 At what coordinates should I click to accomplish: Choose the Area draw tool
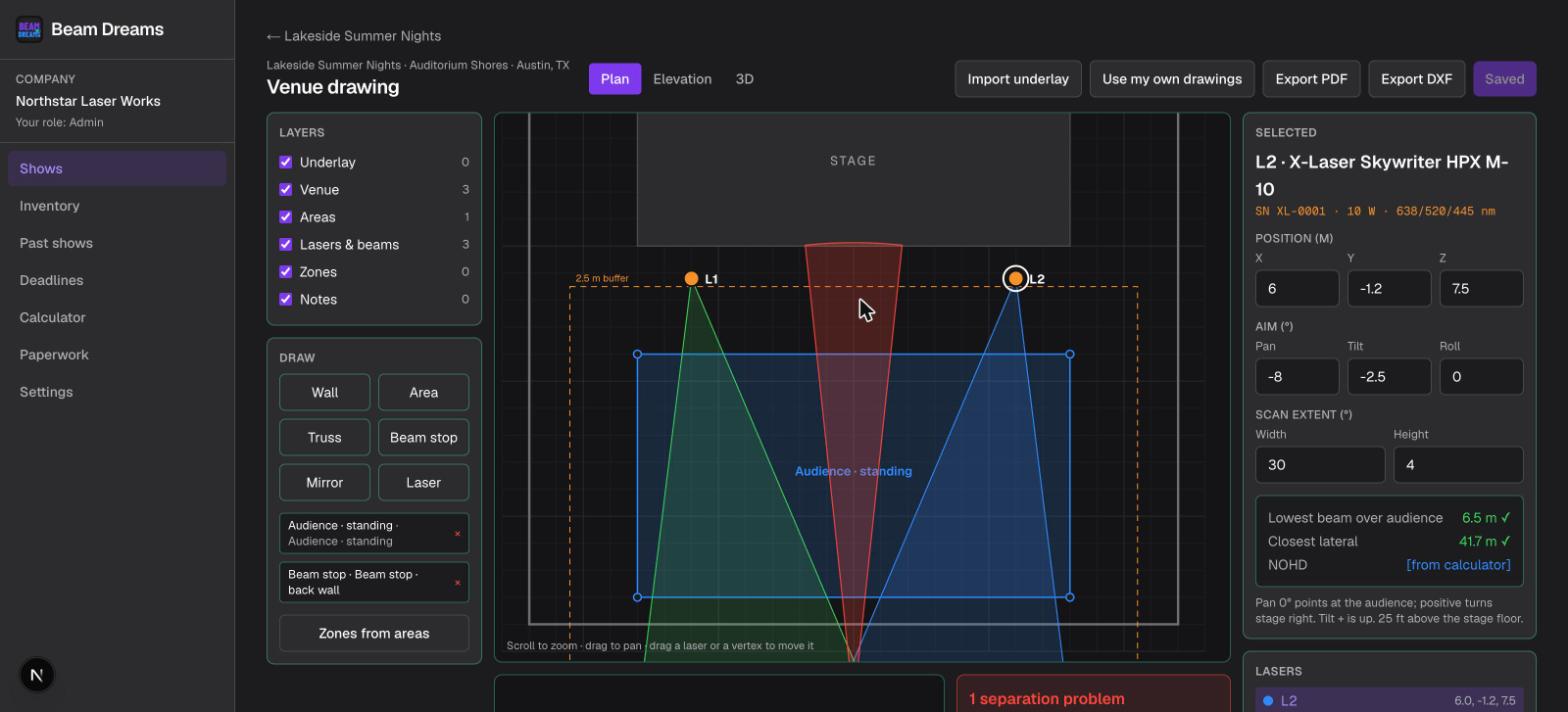click(x=424, y=392)
